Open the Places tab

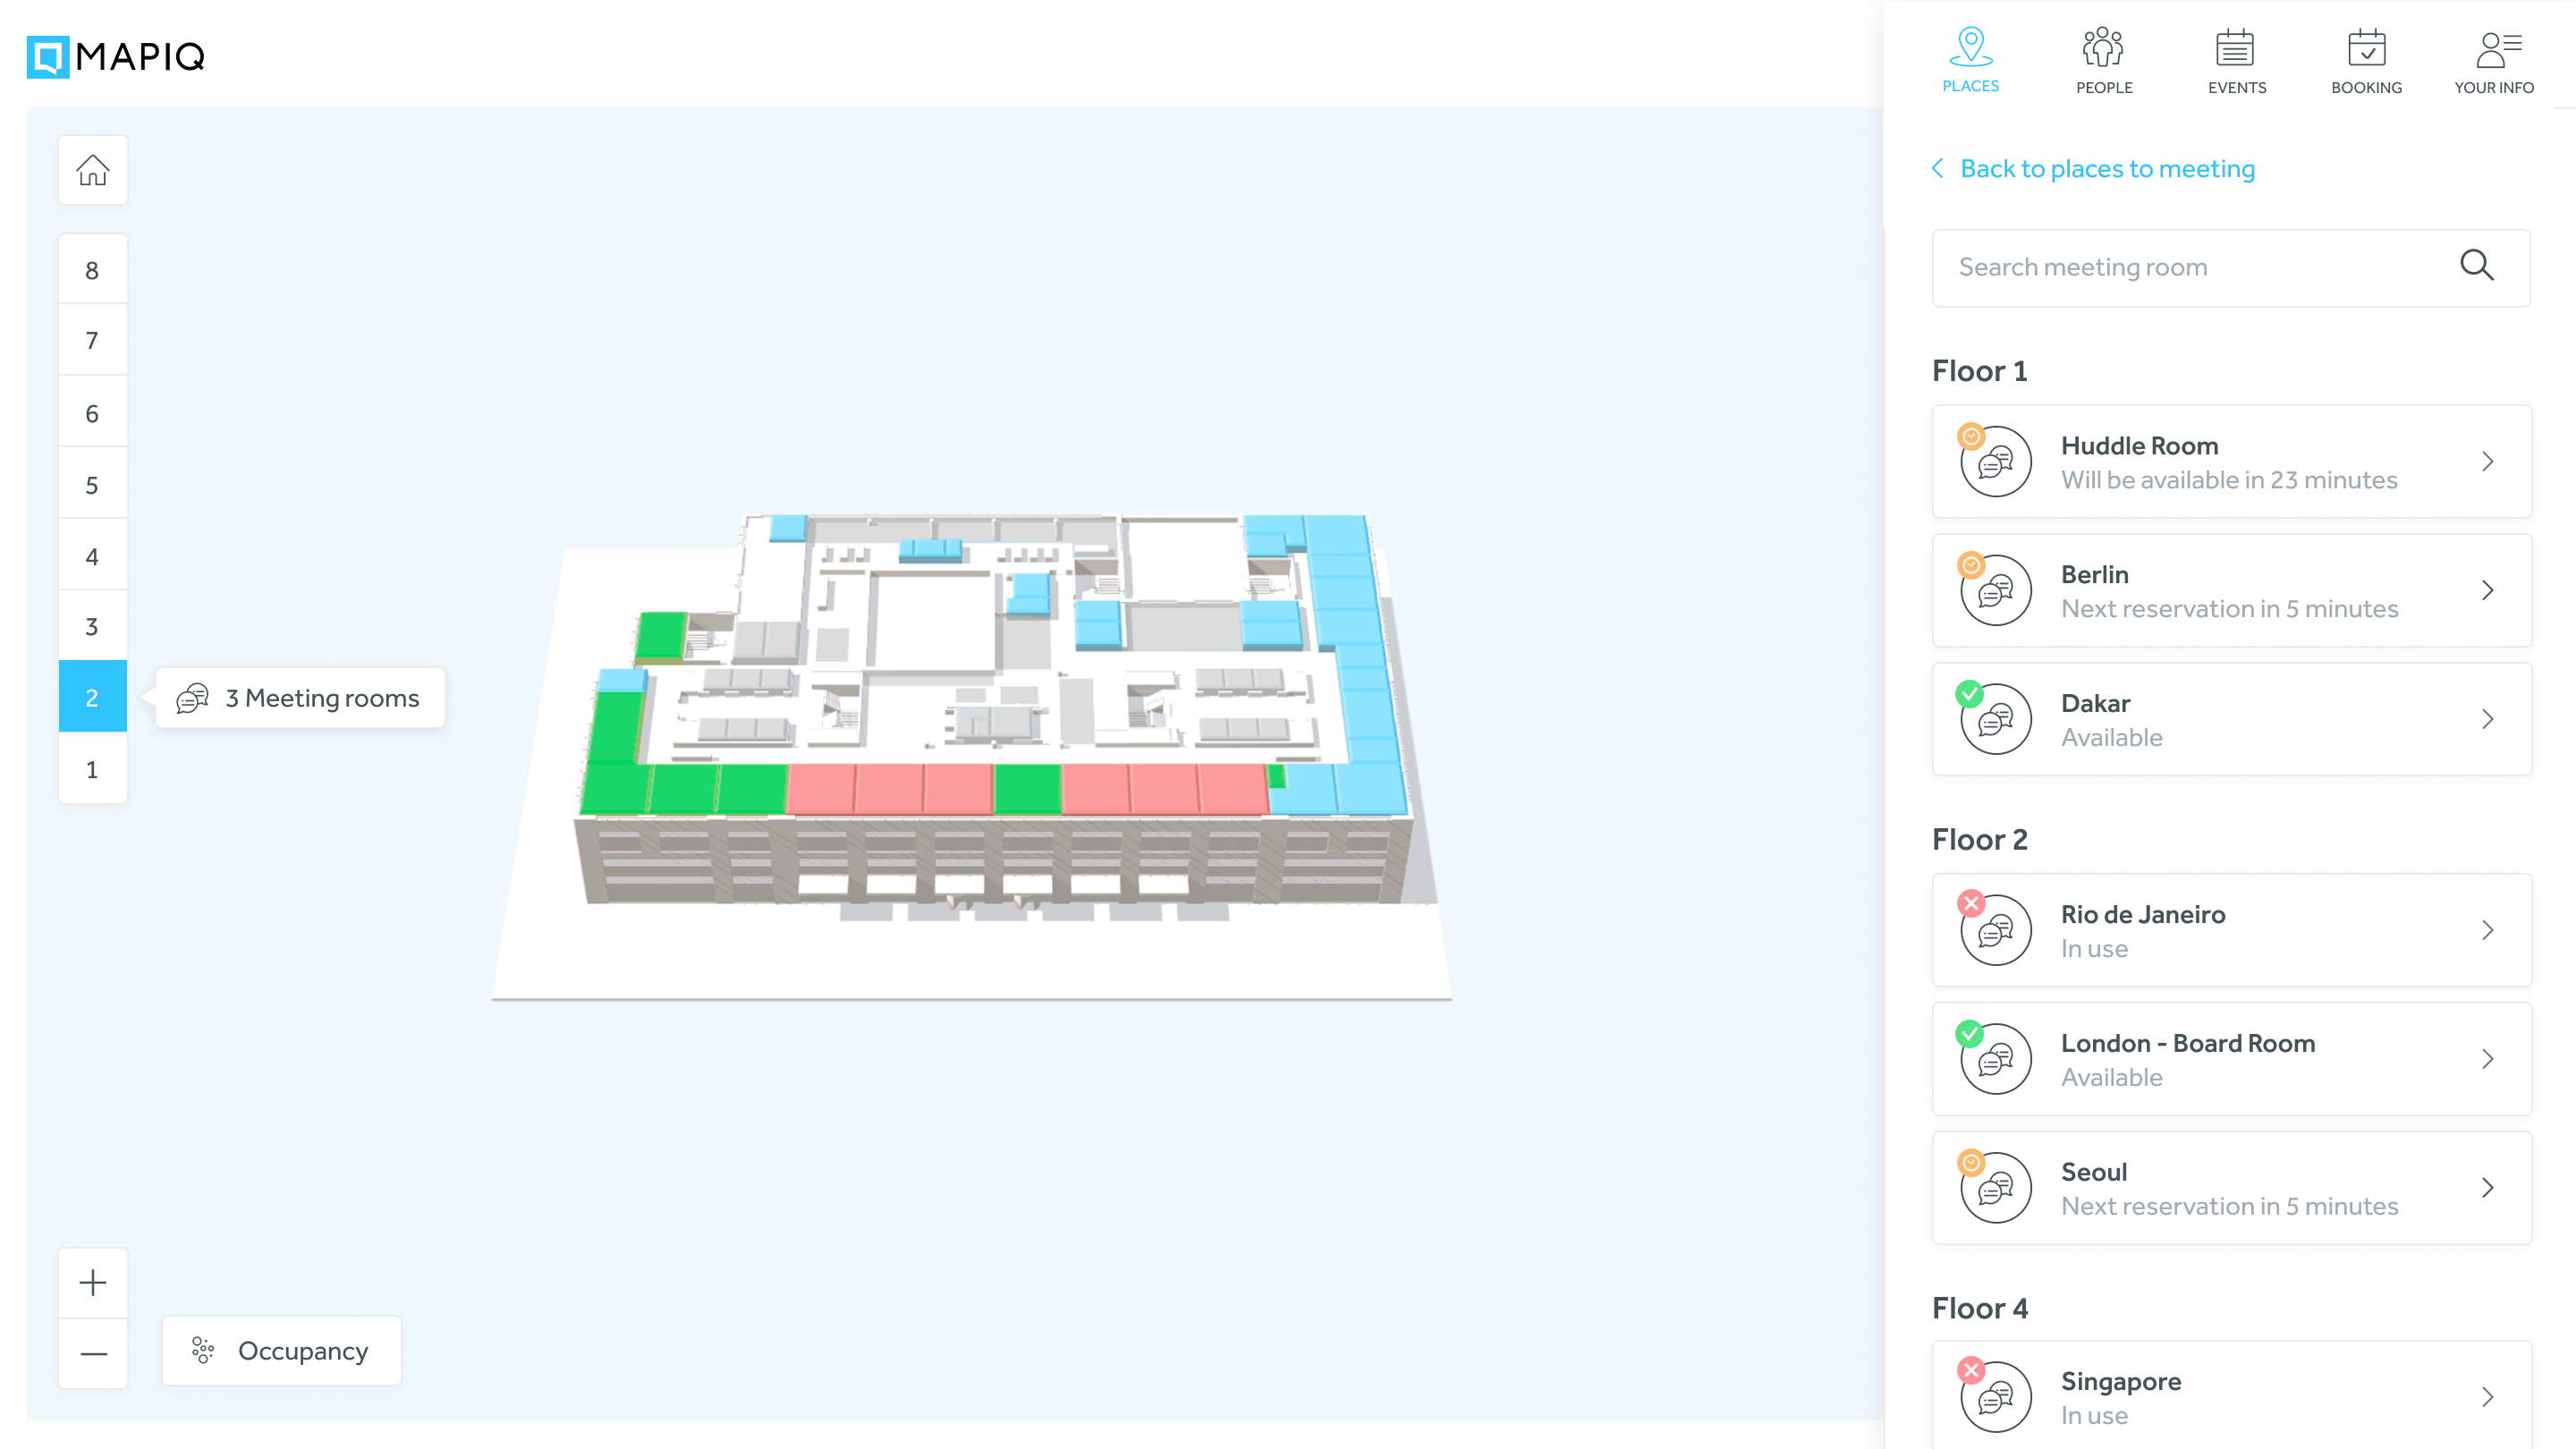click(x=1970, y=60)
